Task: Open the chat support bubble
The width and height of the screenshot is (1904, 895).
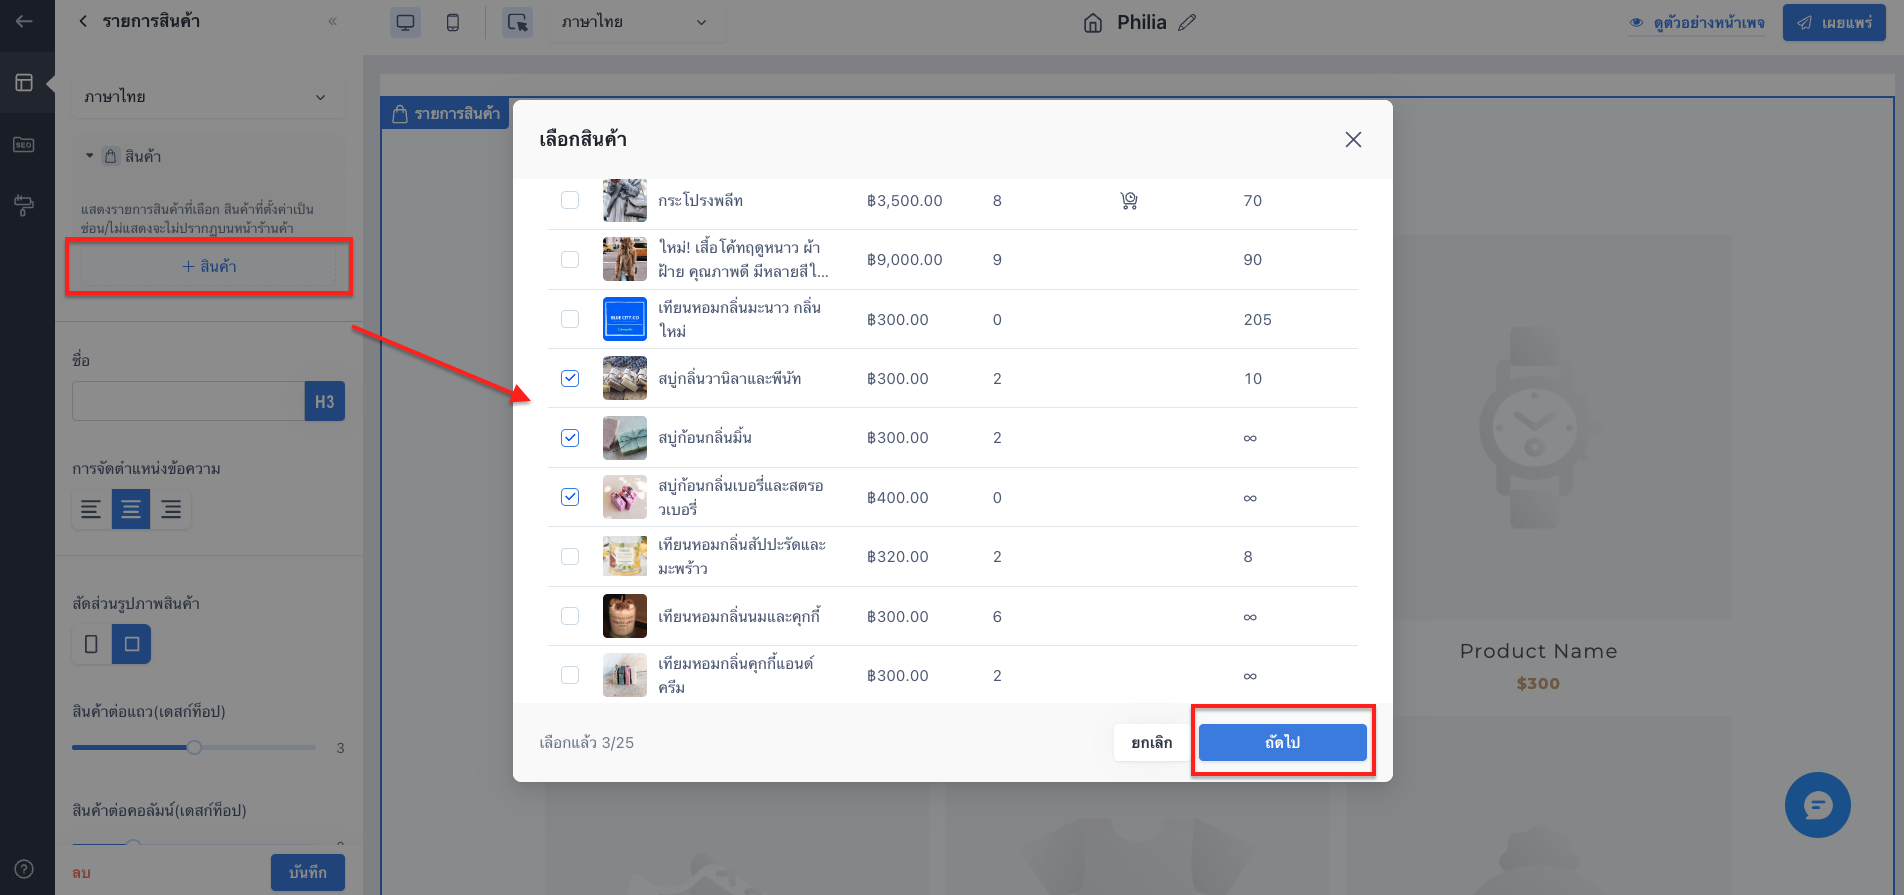Action: (x=1817, y=805)
